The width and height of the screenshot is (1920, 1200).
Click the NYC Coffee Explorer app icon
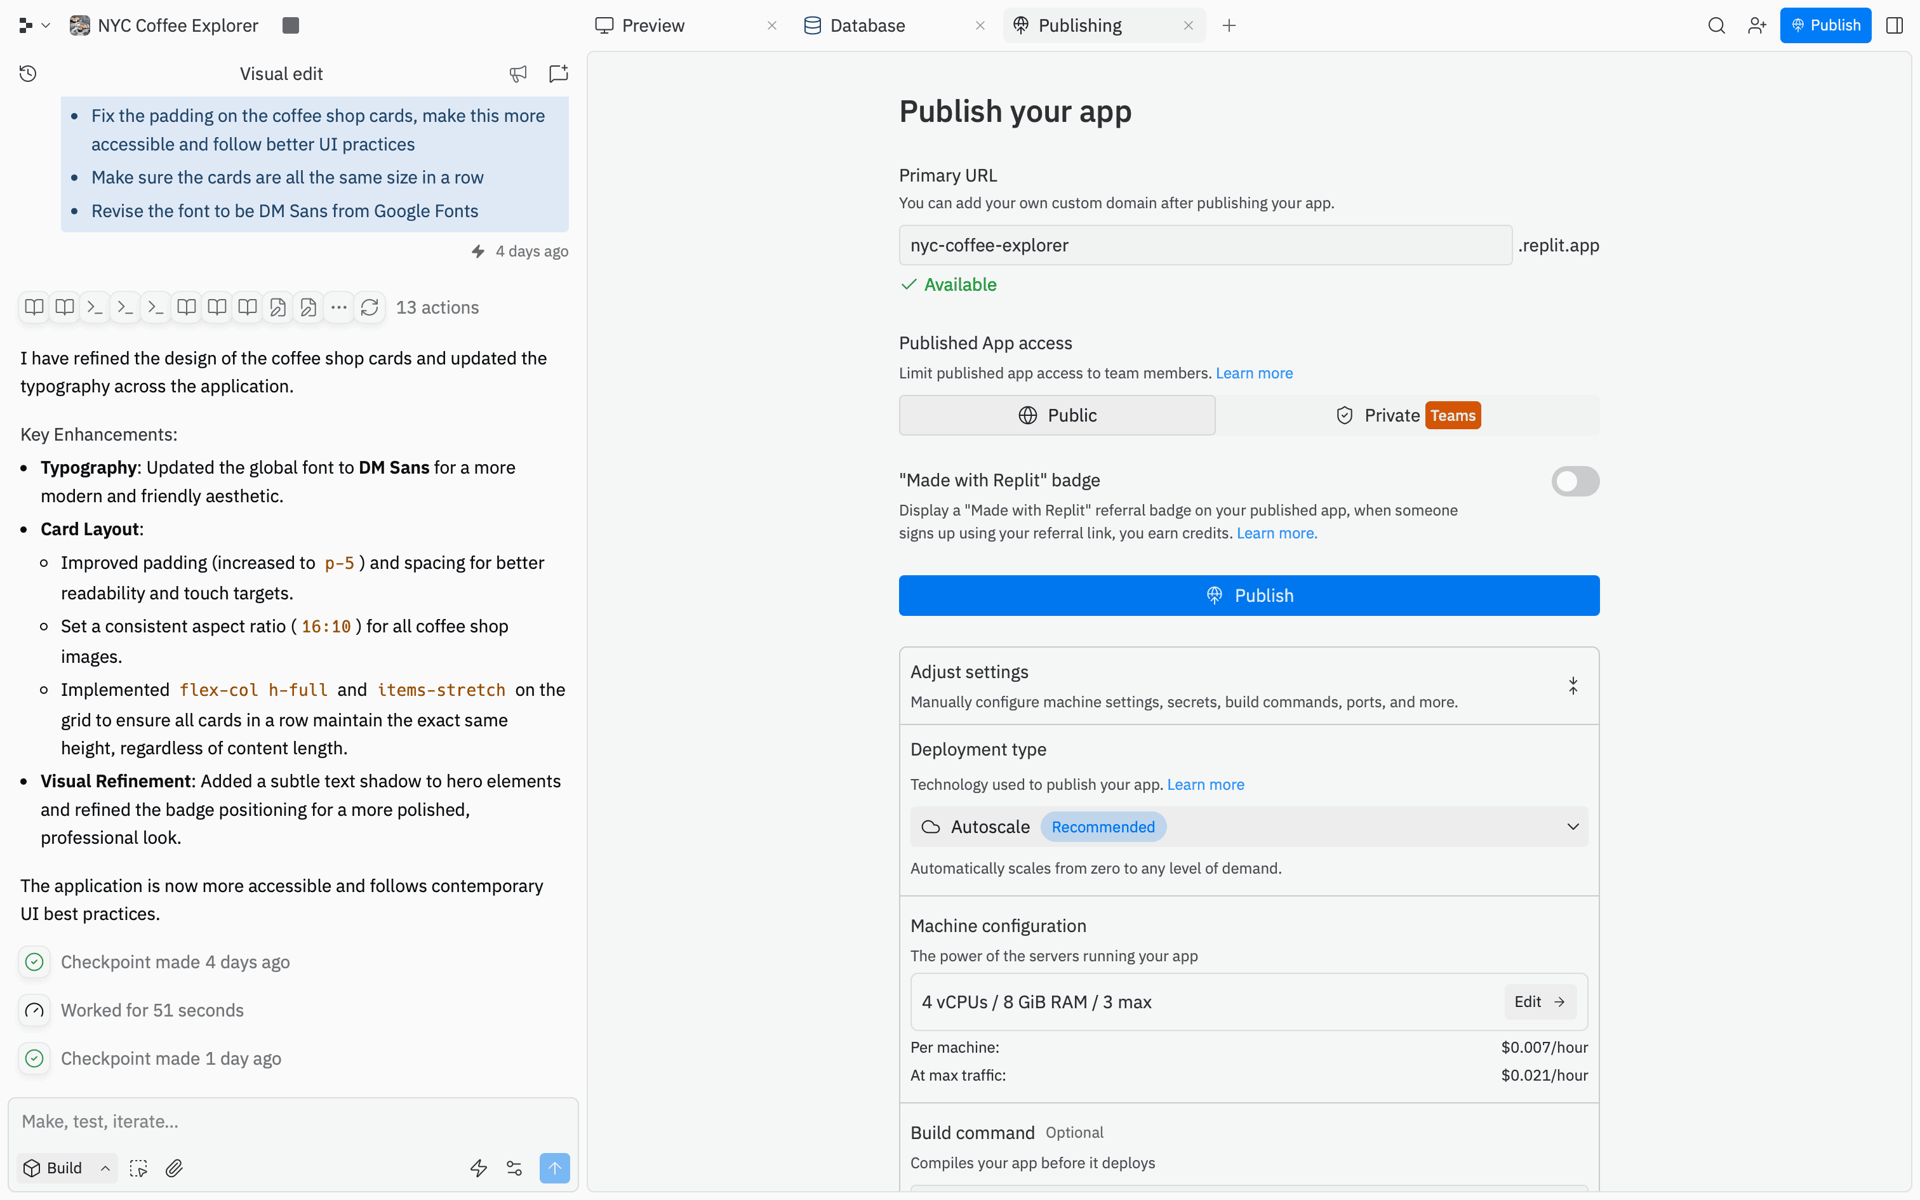(80, 26)
